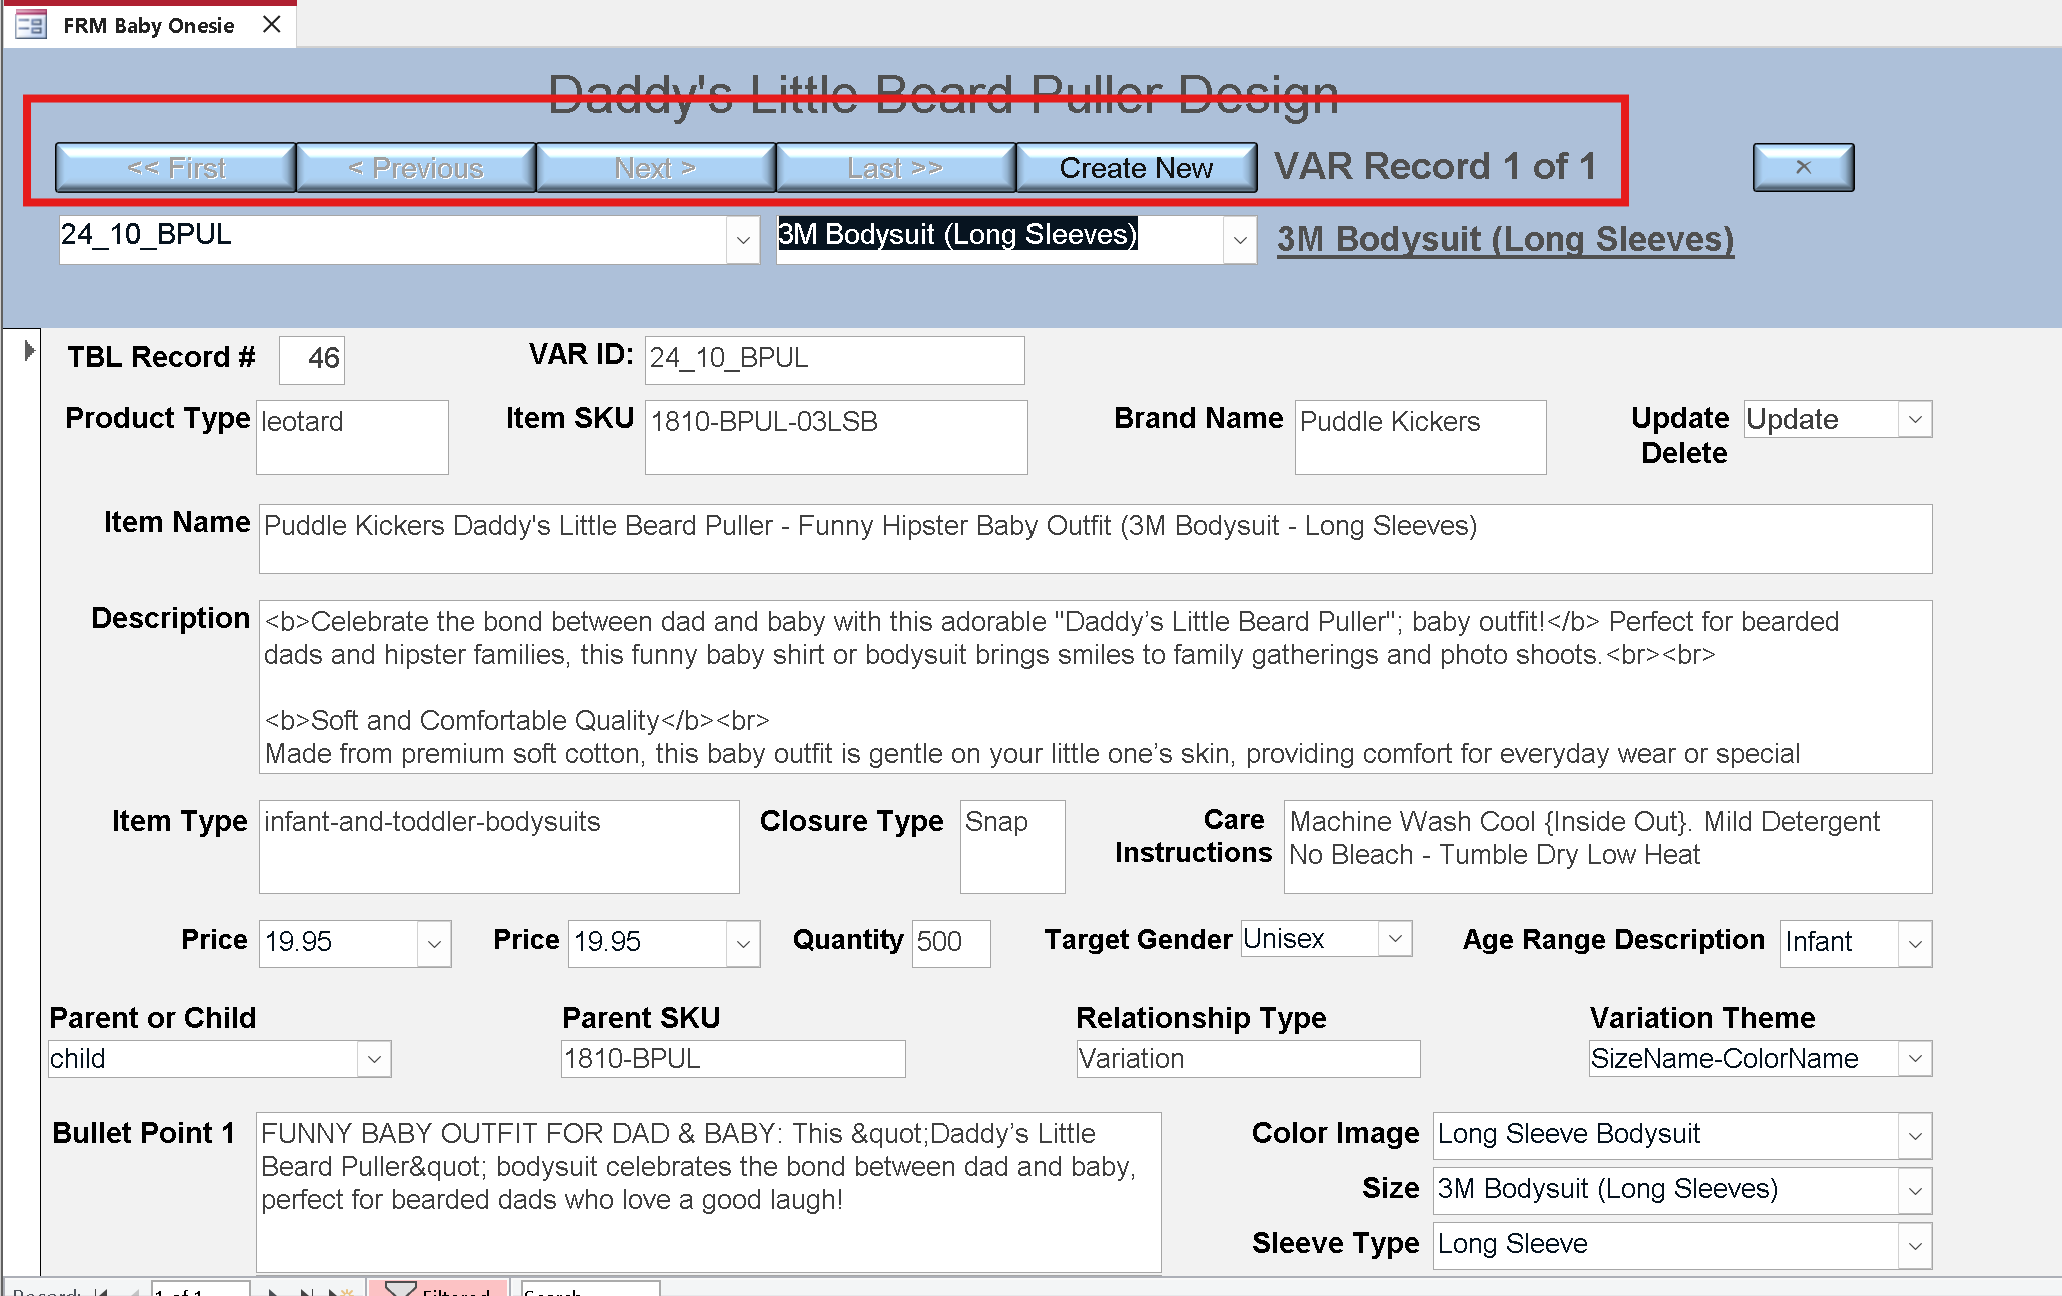The width and height of the screenshot is (2062, 1296).
Task: Open the Parent or Child dropdown arrow
Action: (x=374, y=1059)
